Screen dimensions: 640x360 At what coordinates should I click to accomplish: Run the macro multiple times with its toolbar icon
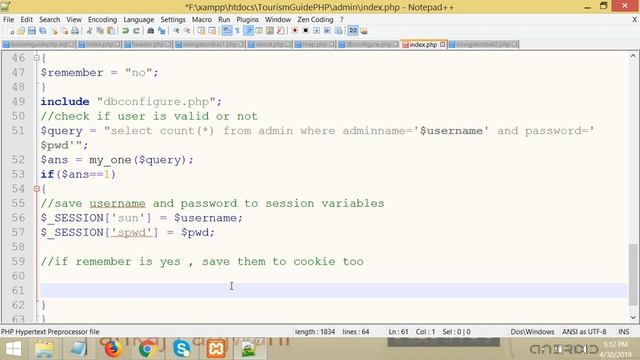[327, 31]
